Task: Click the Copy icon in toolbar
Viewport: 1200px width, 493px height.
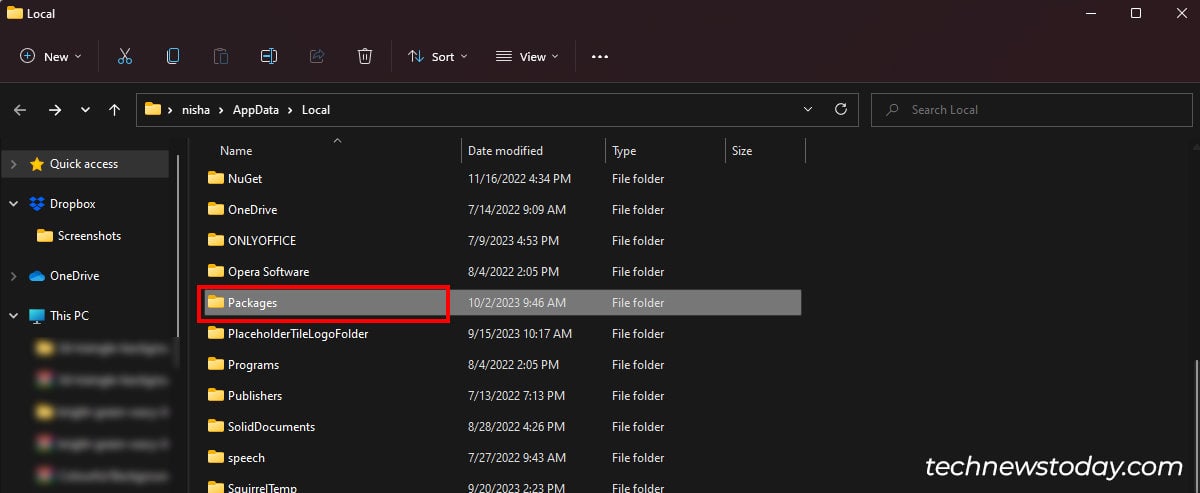Action: [173, 56]
